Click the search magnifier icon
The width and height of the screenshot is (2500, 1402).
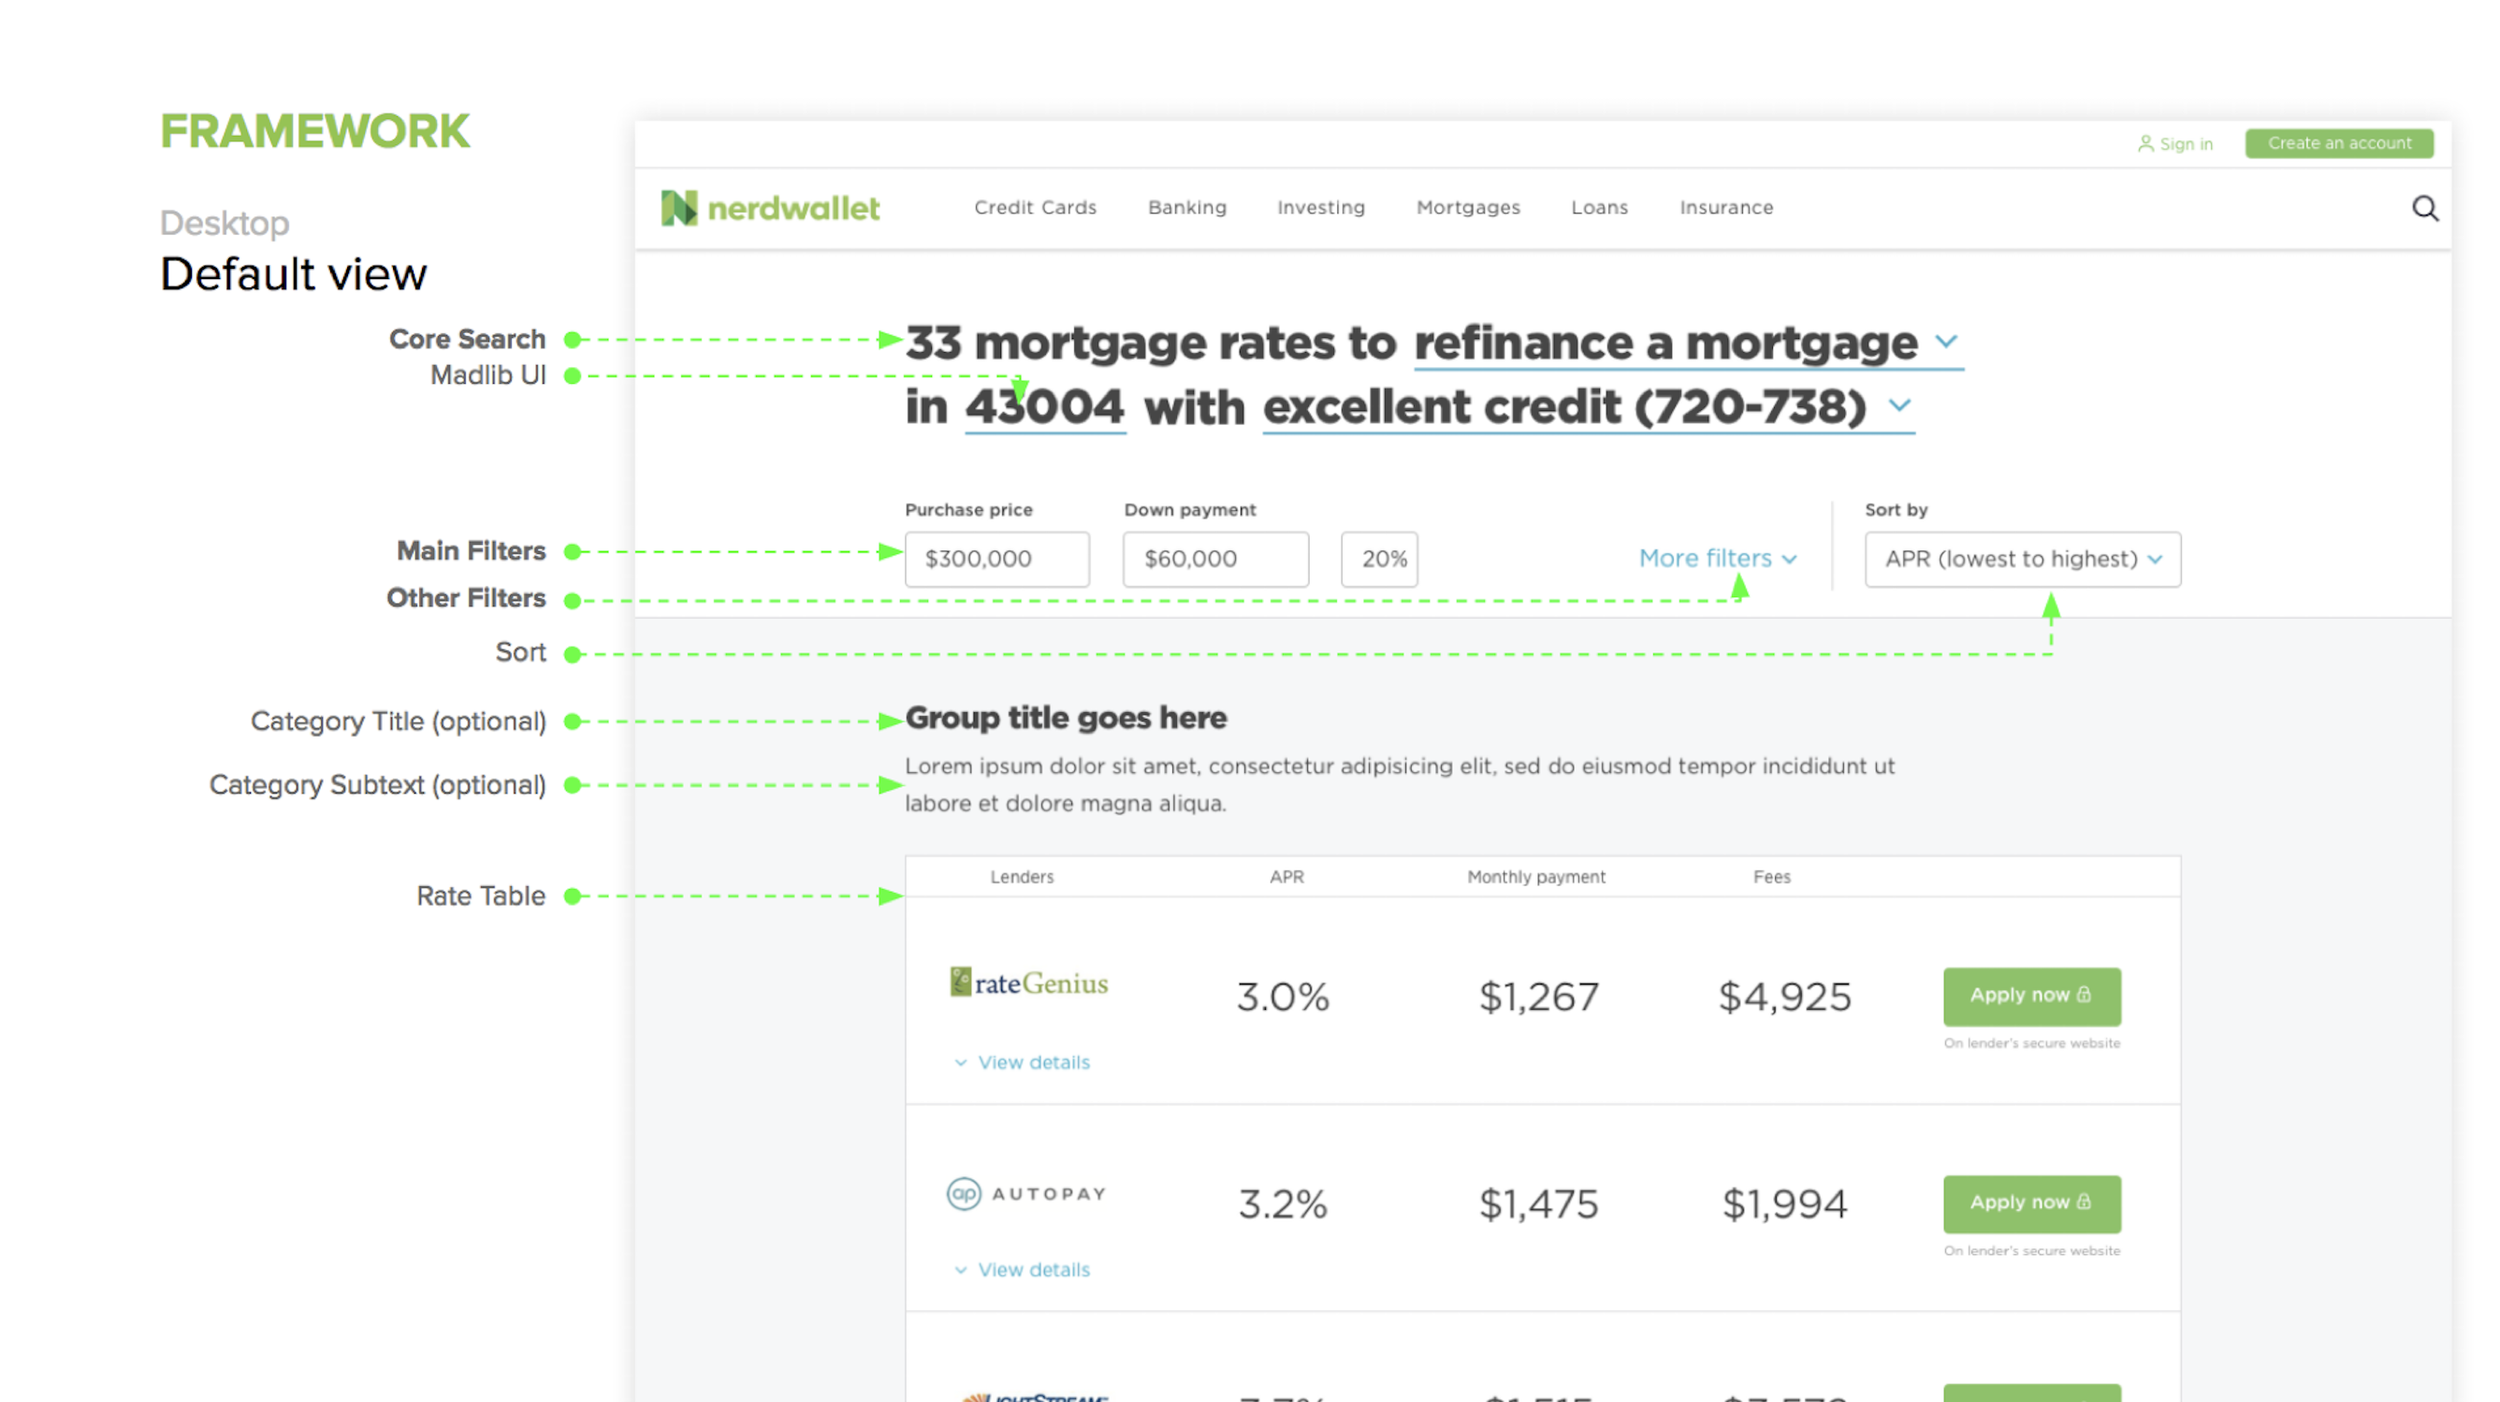click(2424, 208)
